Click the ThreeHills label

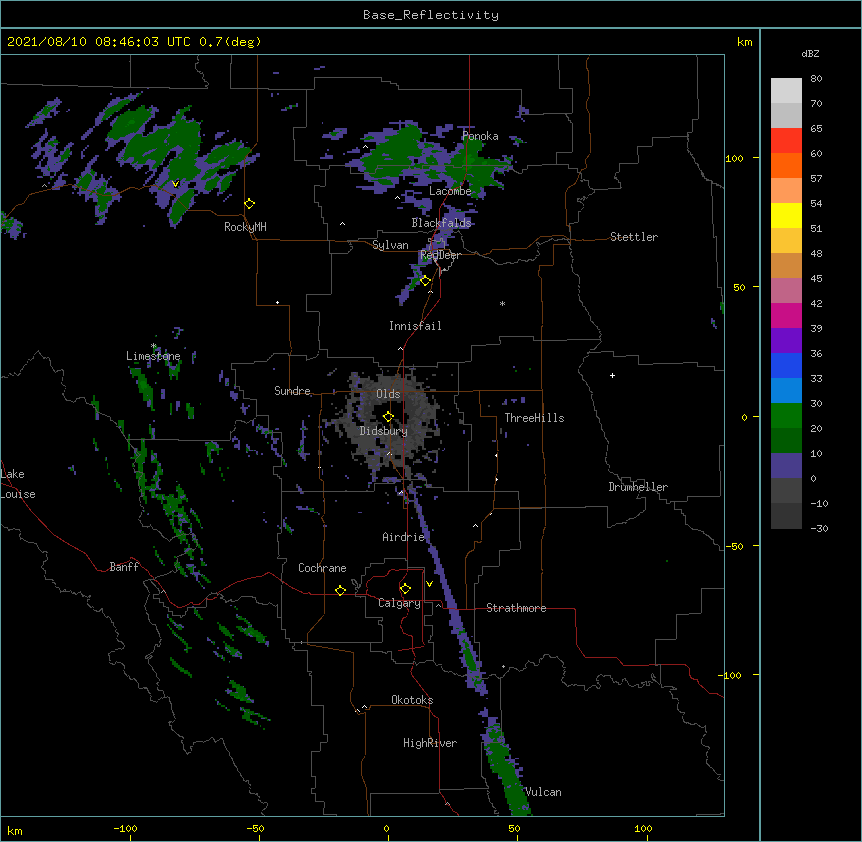point(534,418)
